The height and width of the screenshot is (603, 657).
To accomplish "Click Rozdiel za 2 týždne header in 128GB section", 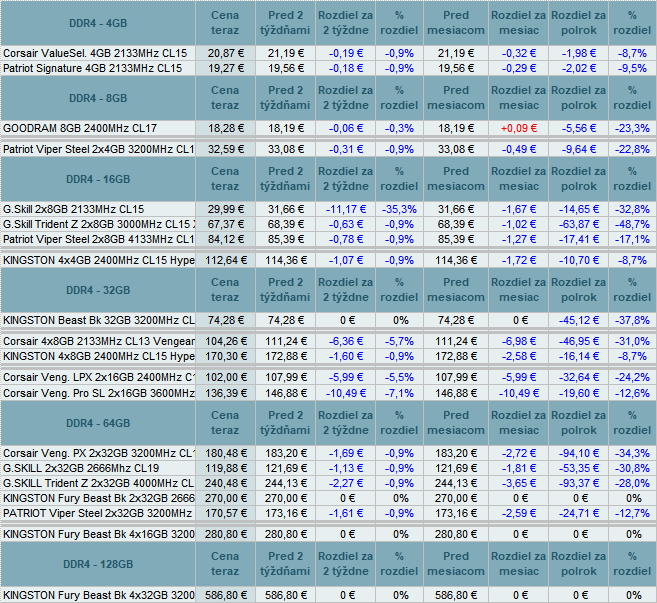I will point(346,564).
